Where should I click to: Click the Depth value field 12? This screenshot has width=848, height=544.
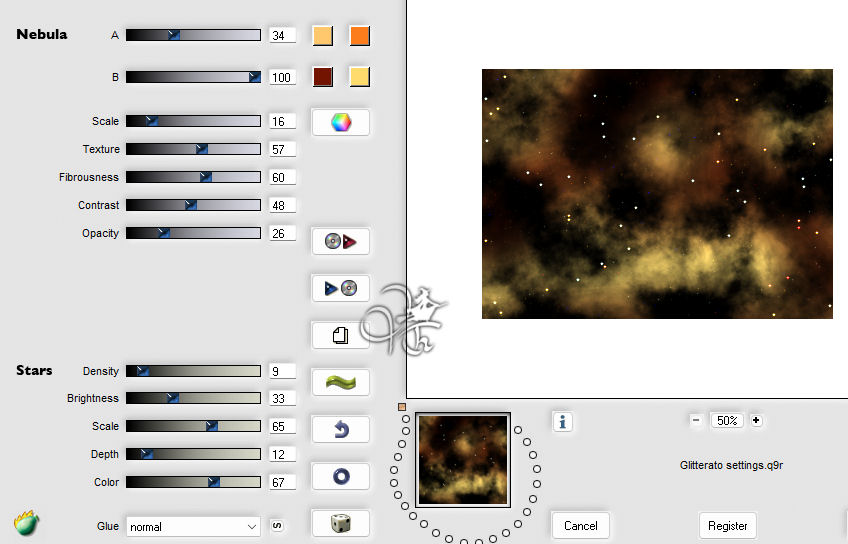click(282, 454)
